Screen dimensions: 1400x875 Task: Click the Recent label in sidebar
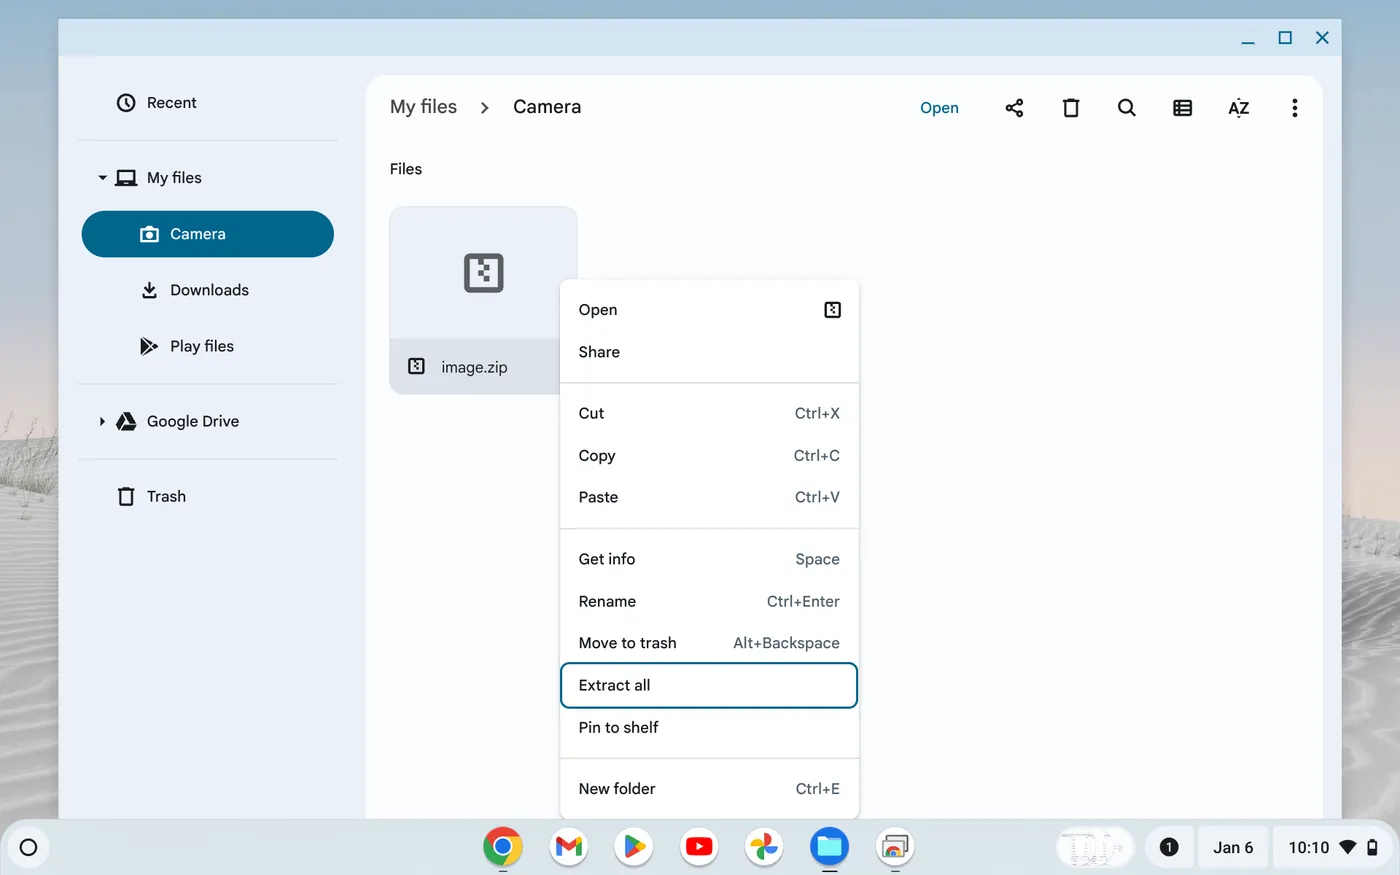point(172,103)
